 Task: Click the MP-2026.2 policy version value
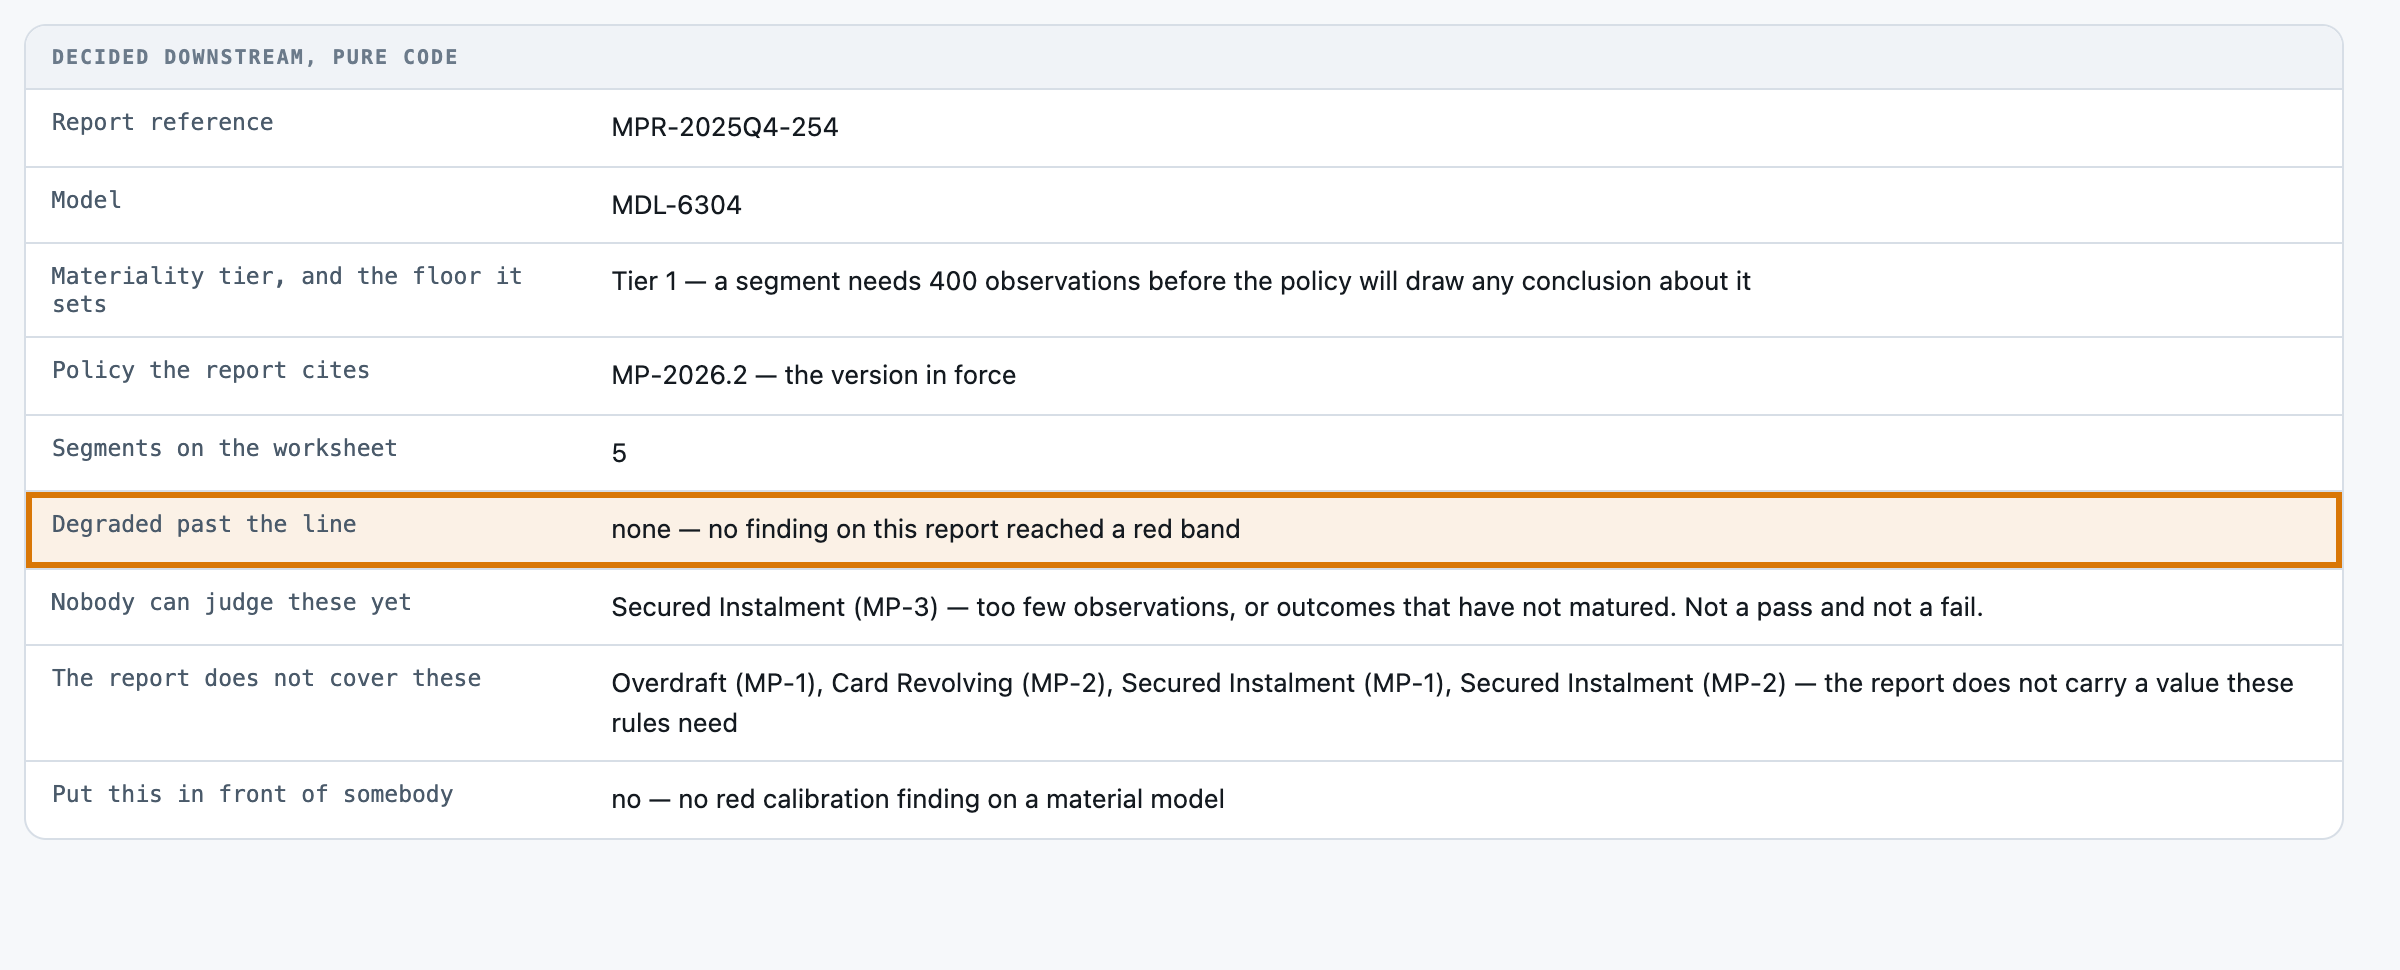813,375
